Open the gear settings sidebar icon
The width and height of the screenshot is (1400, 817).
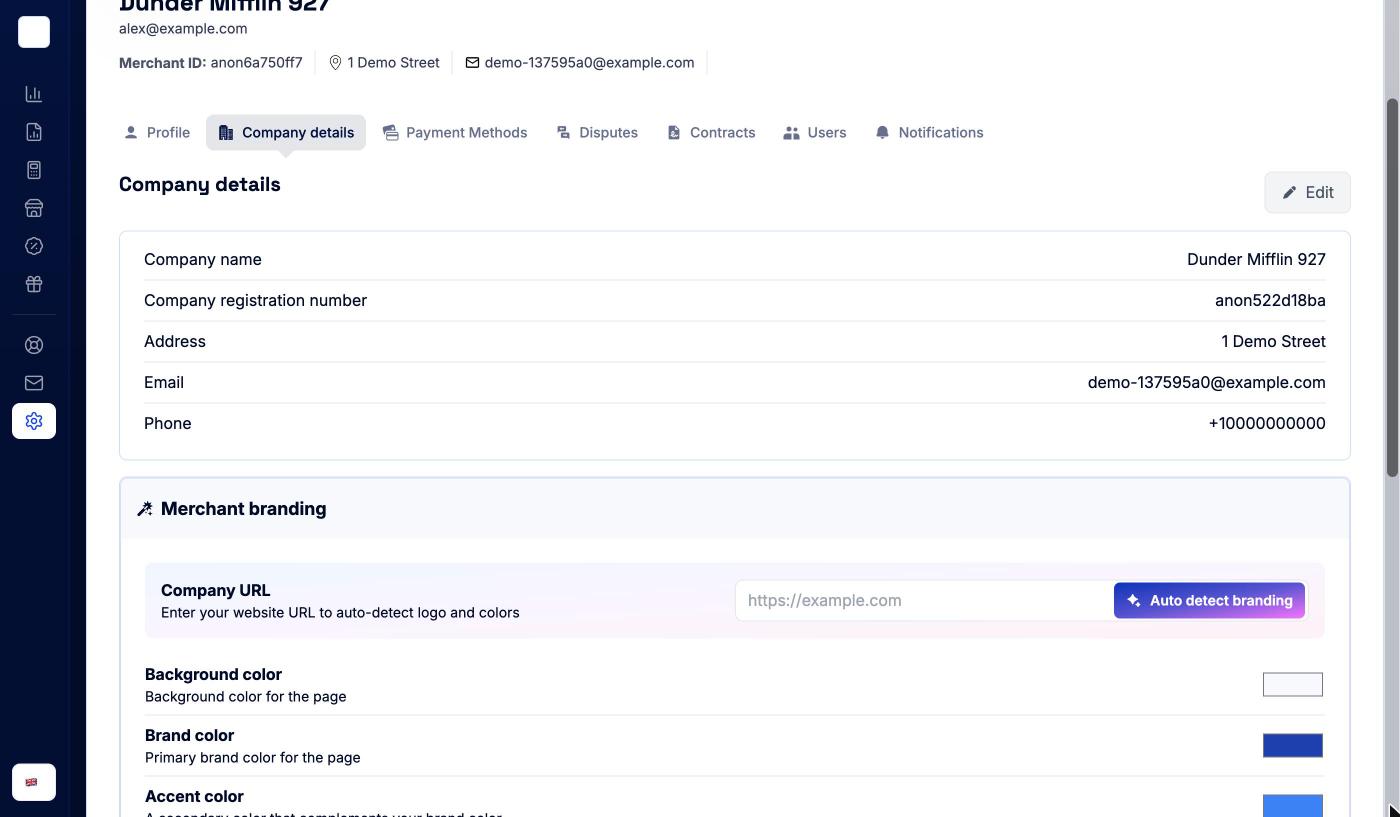(x=34, y=421)
